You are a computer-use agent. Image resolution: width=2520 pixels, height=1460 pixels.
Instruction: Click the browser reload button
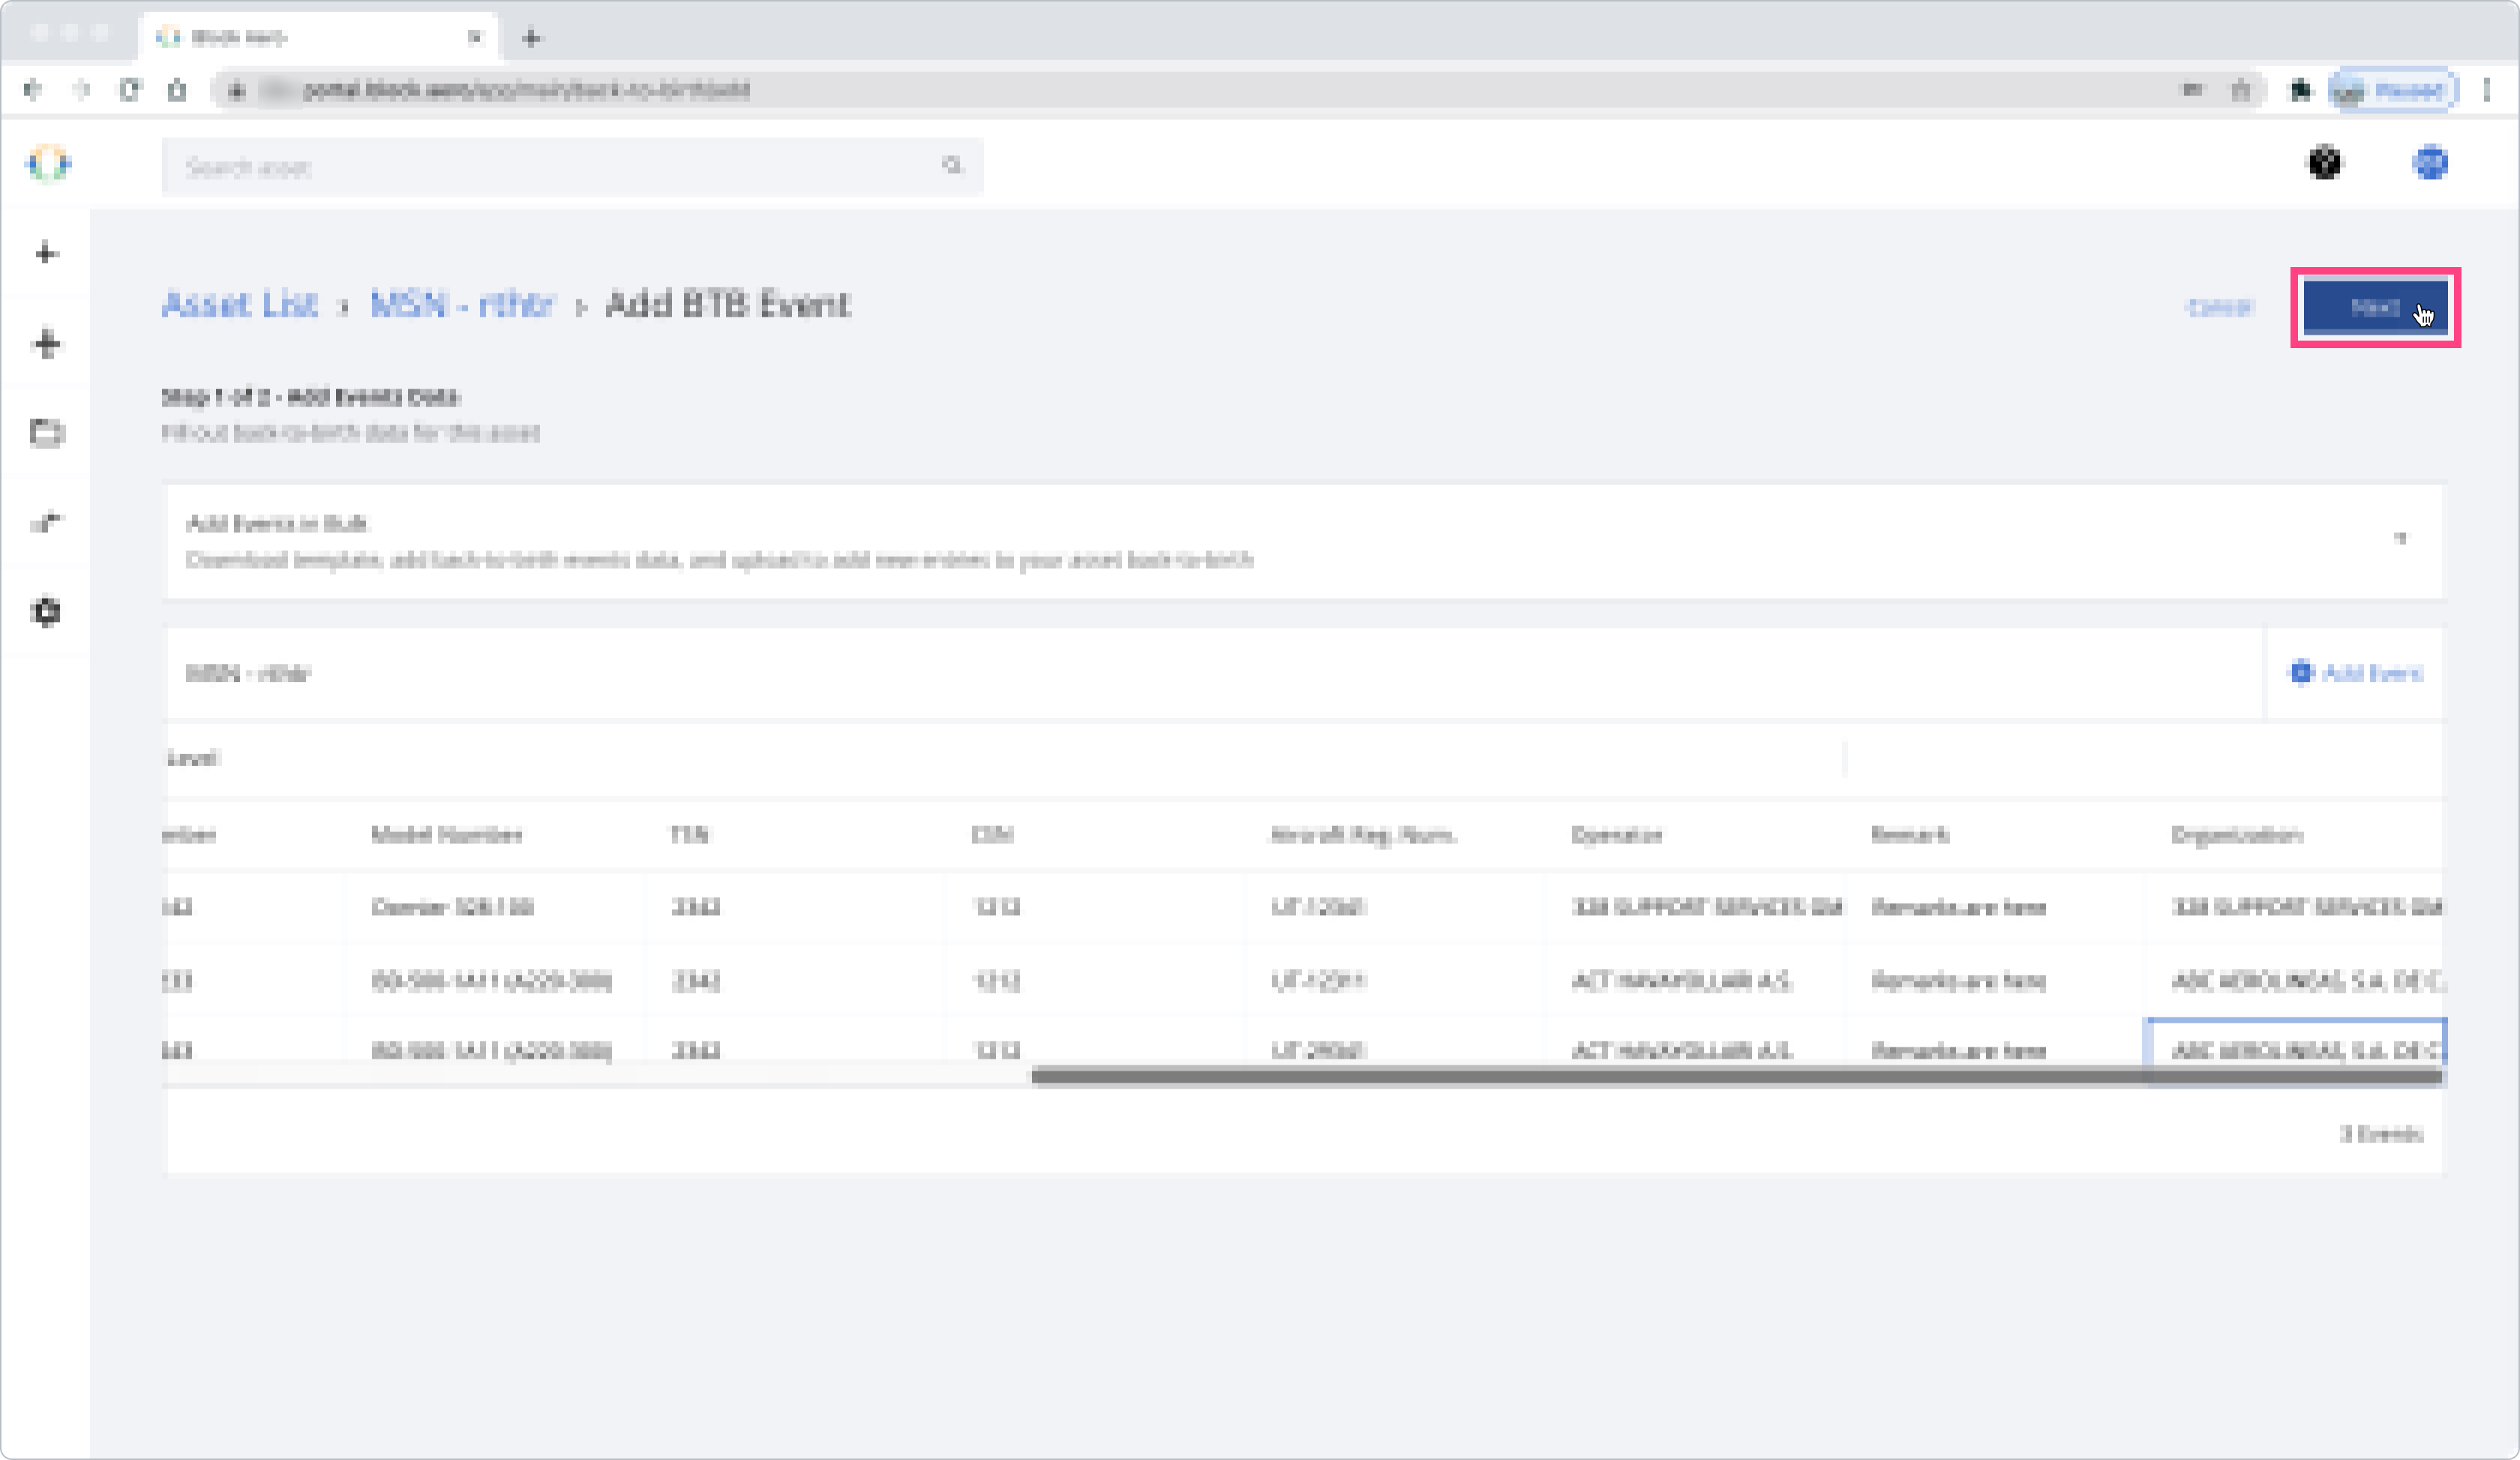click(x=130, y=90)
